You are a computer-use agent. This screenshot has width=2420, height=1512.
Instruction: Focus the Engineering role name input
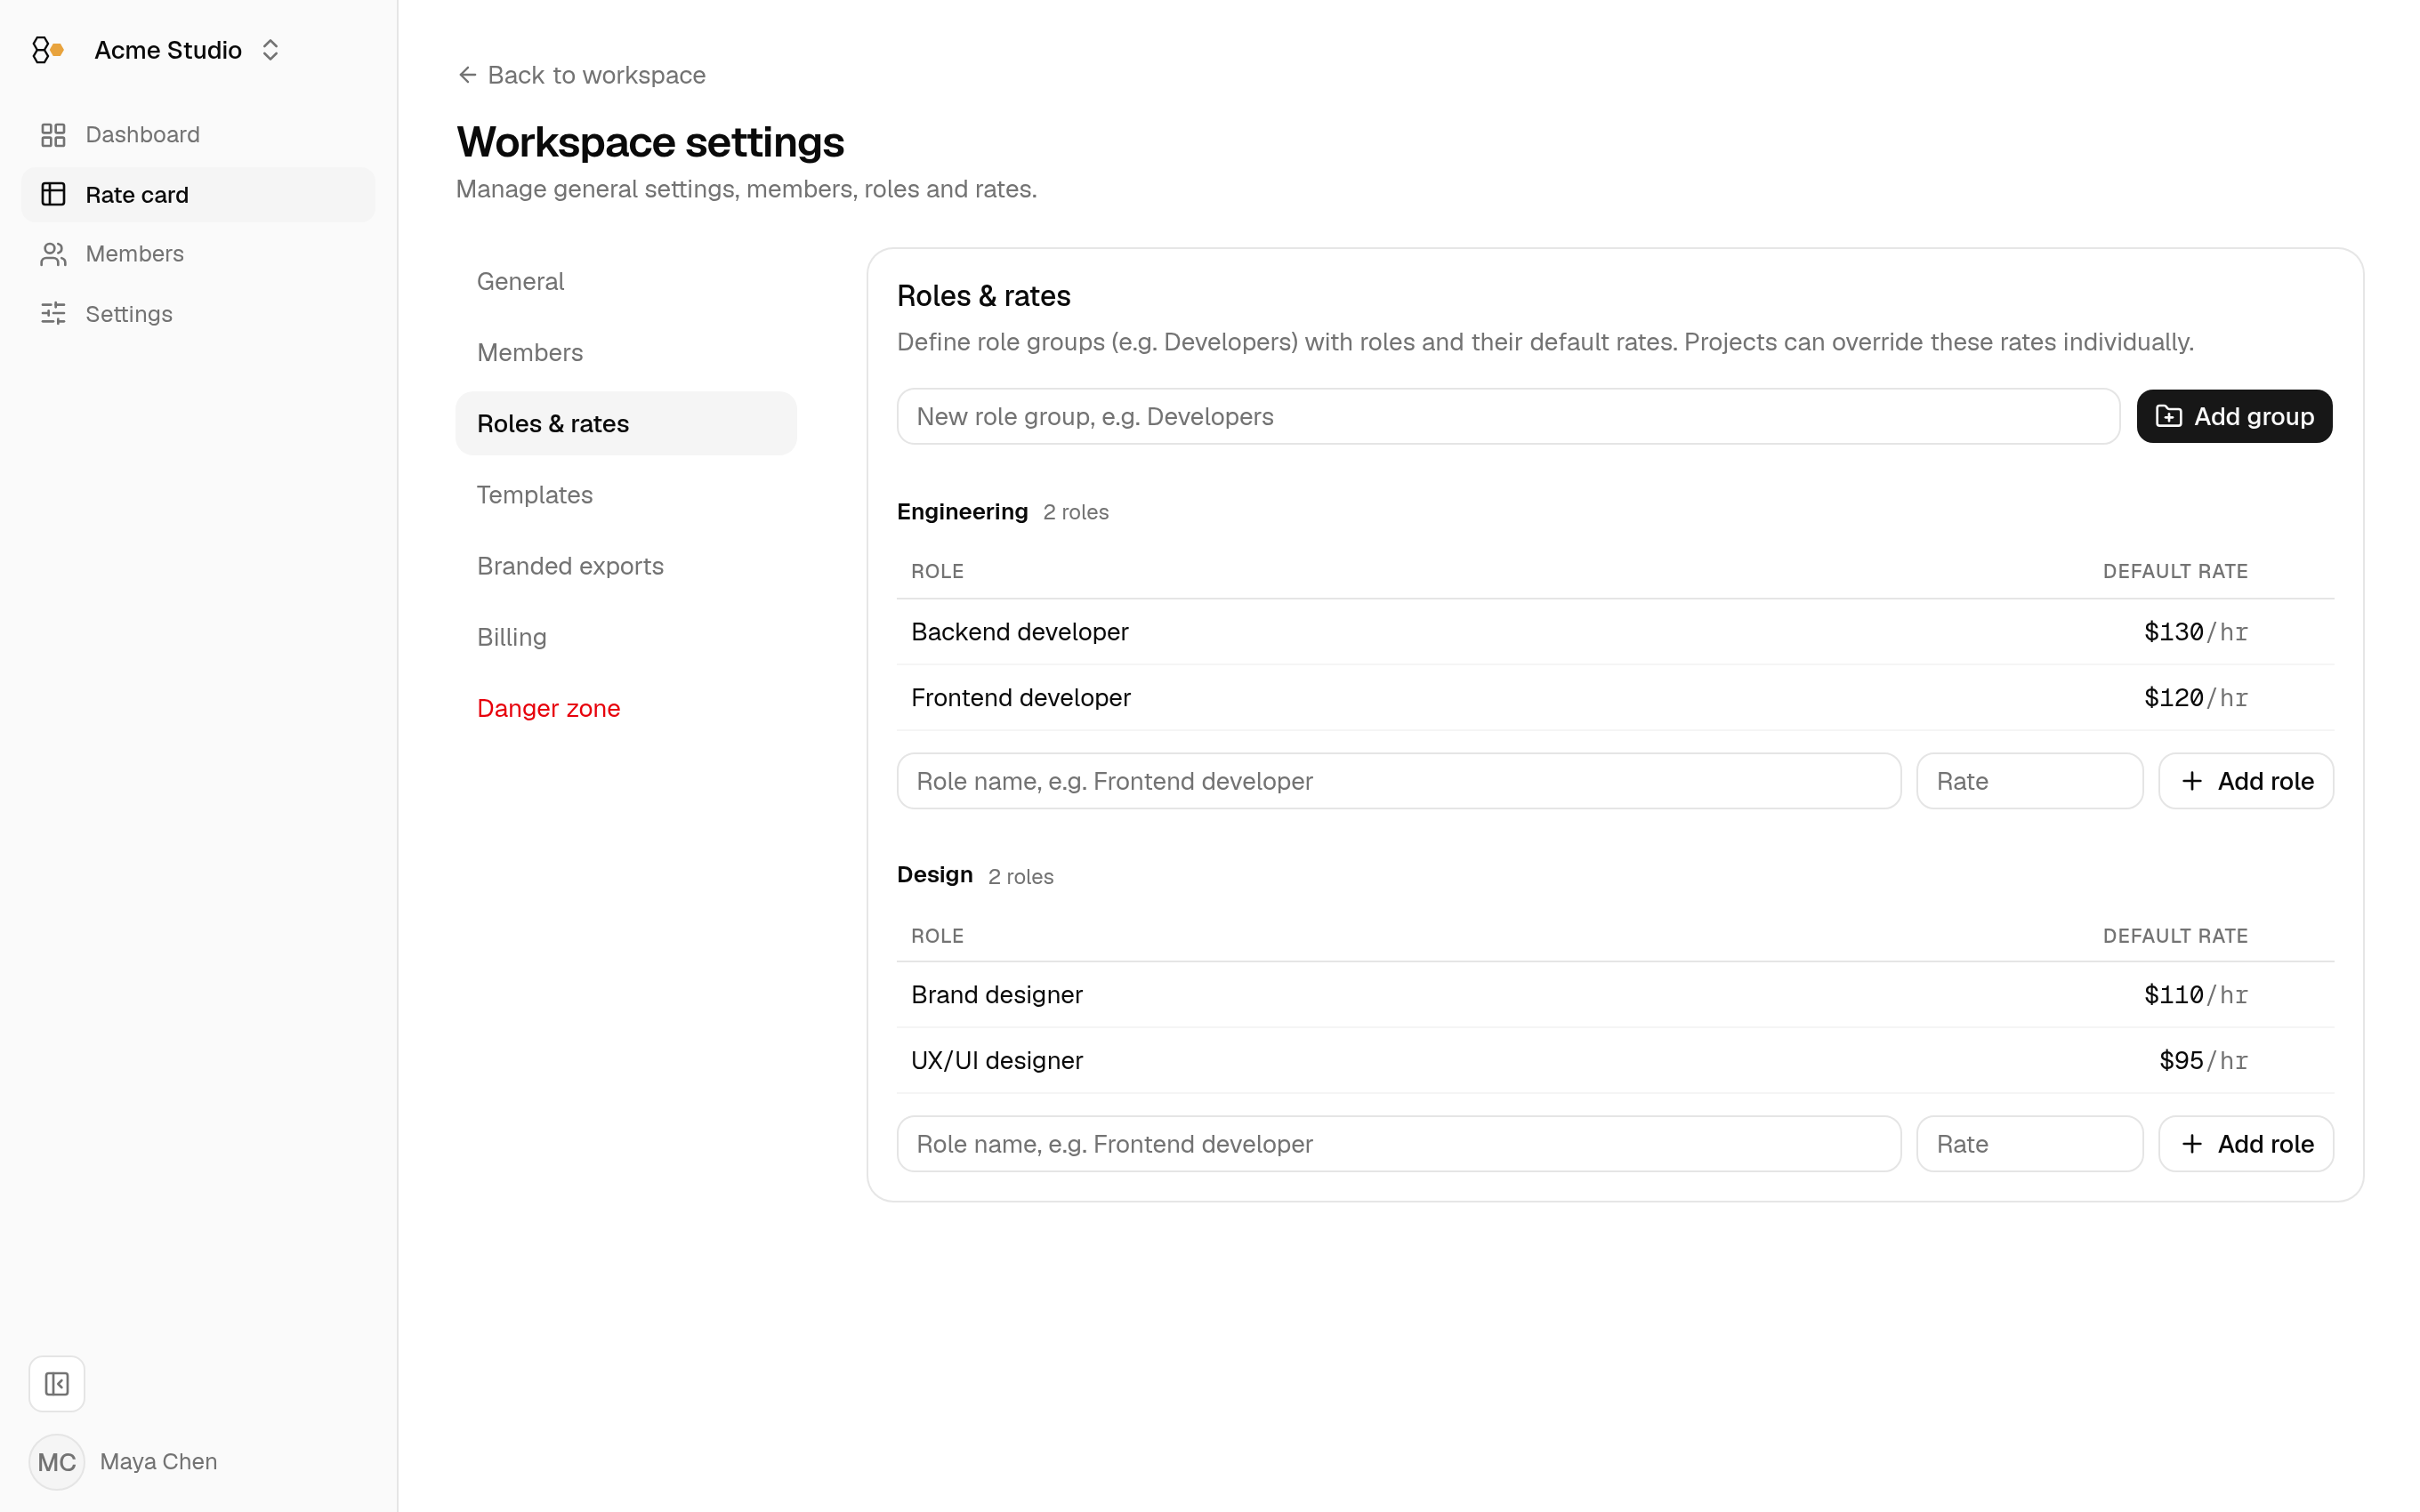click(1398, 781)
